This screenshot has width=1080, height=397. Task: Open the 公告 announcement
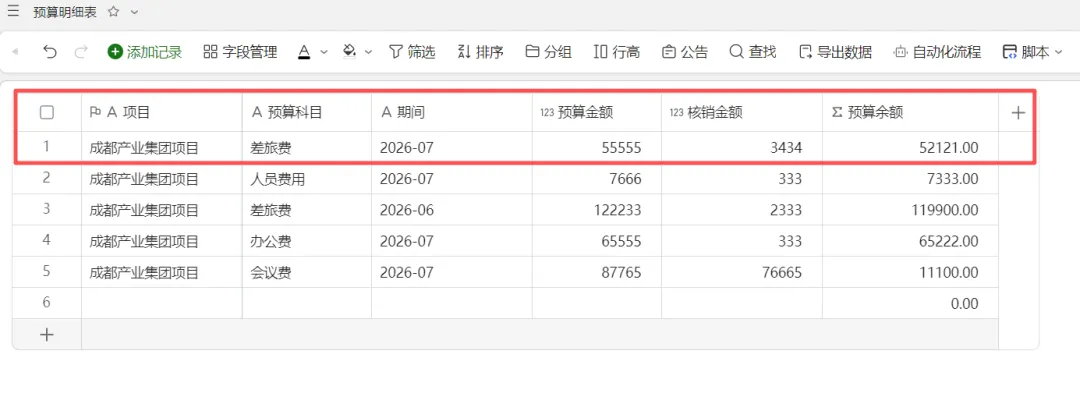click(685, 52)
